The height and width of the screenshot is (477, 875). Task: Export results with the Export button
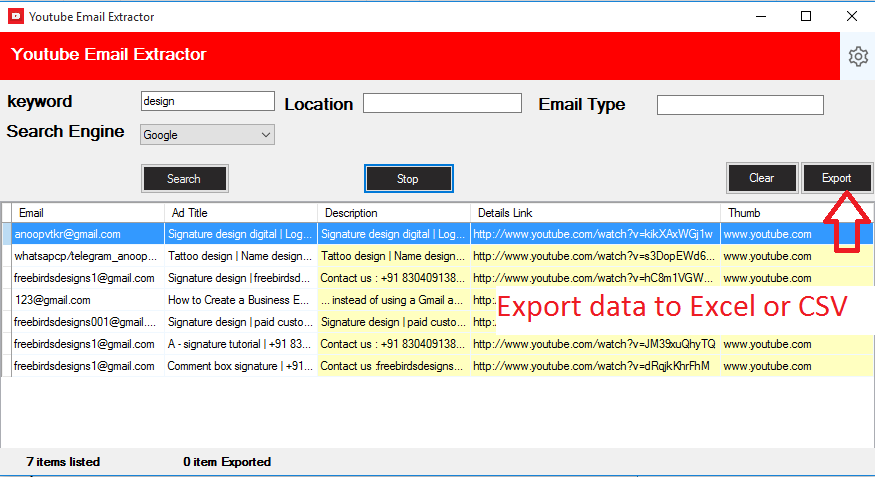click(x=836, y=178)
